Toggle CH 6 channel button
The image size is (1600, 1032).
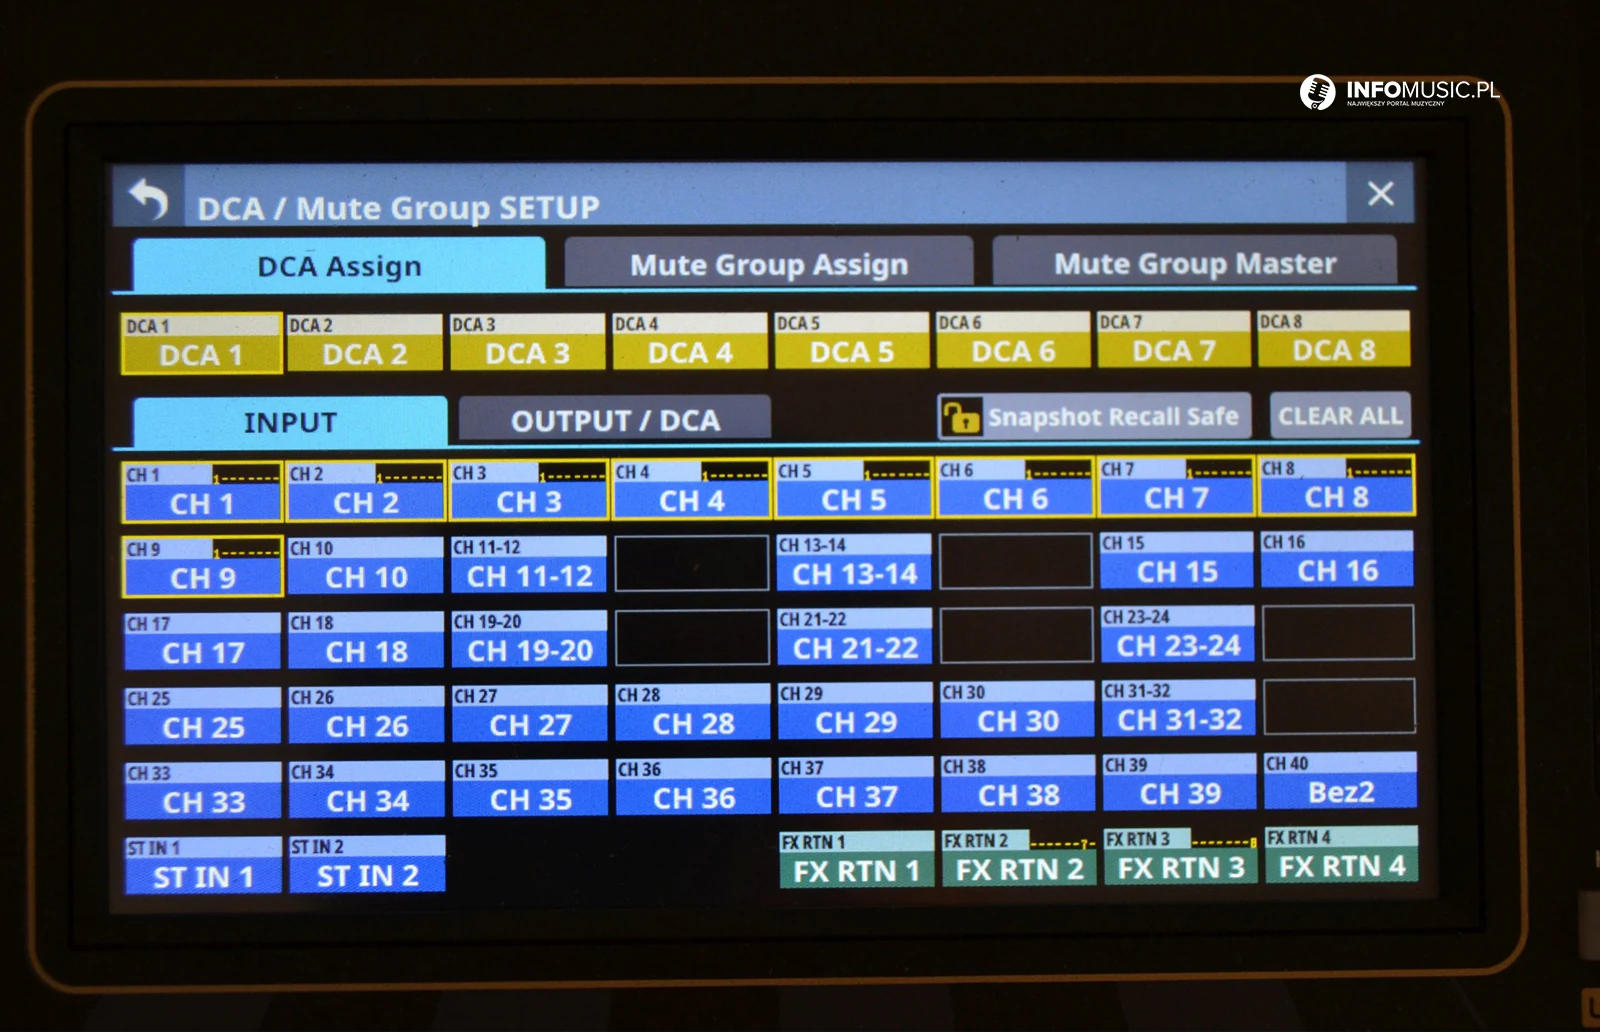coord(1015,487)
